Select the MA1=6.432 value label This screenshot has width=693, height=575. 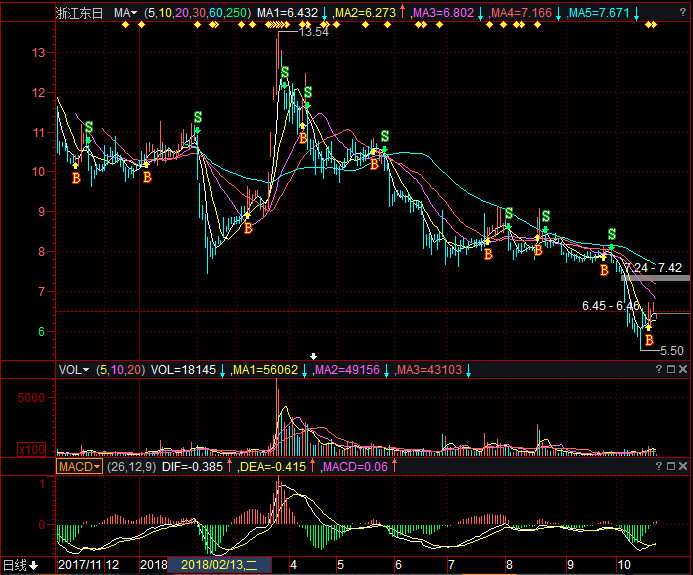coord(287,13)
